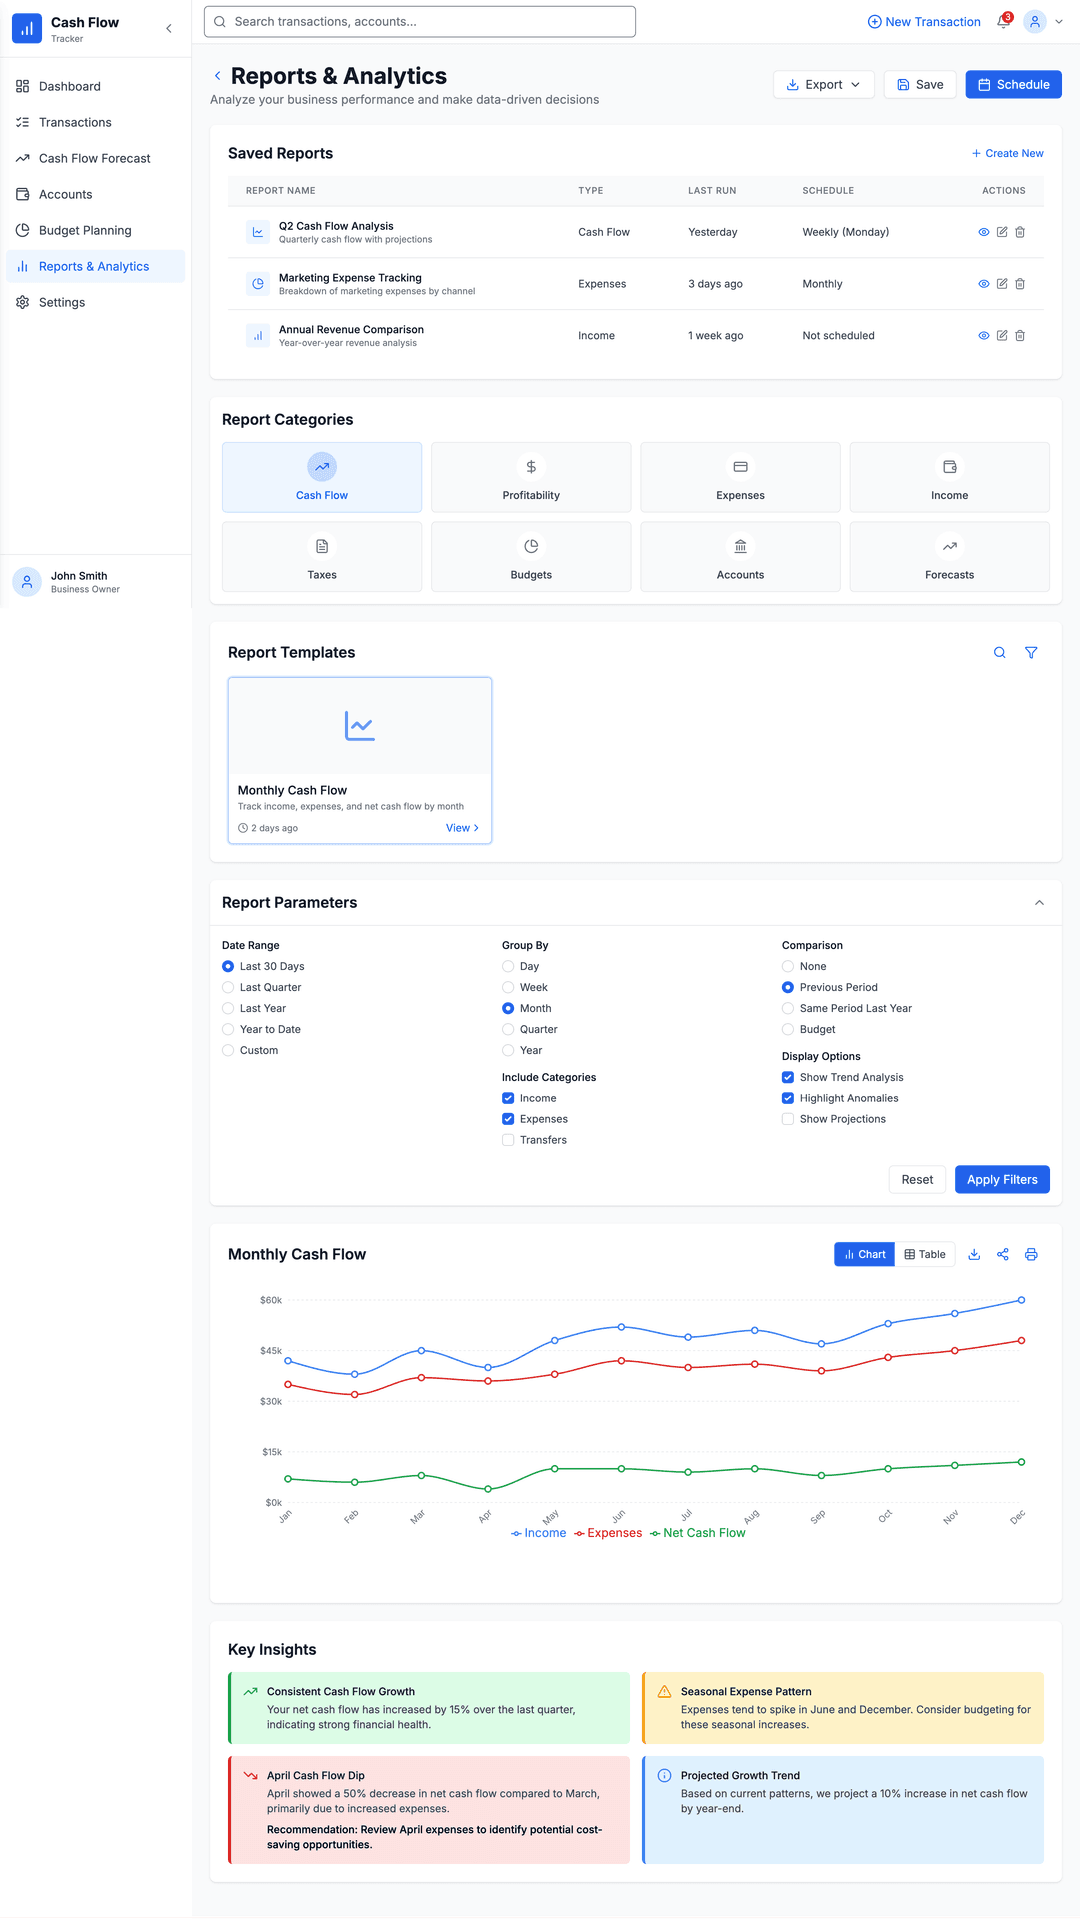
Task: Click the search transactions input field
Action: [x=420, y=22]
